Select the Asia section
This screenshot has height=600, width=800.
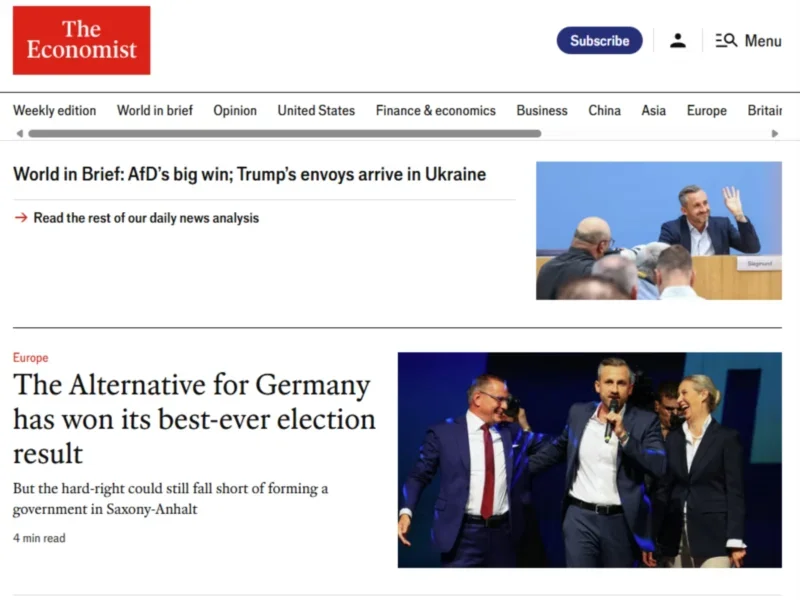654,111
